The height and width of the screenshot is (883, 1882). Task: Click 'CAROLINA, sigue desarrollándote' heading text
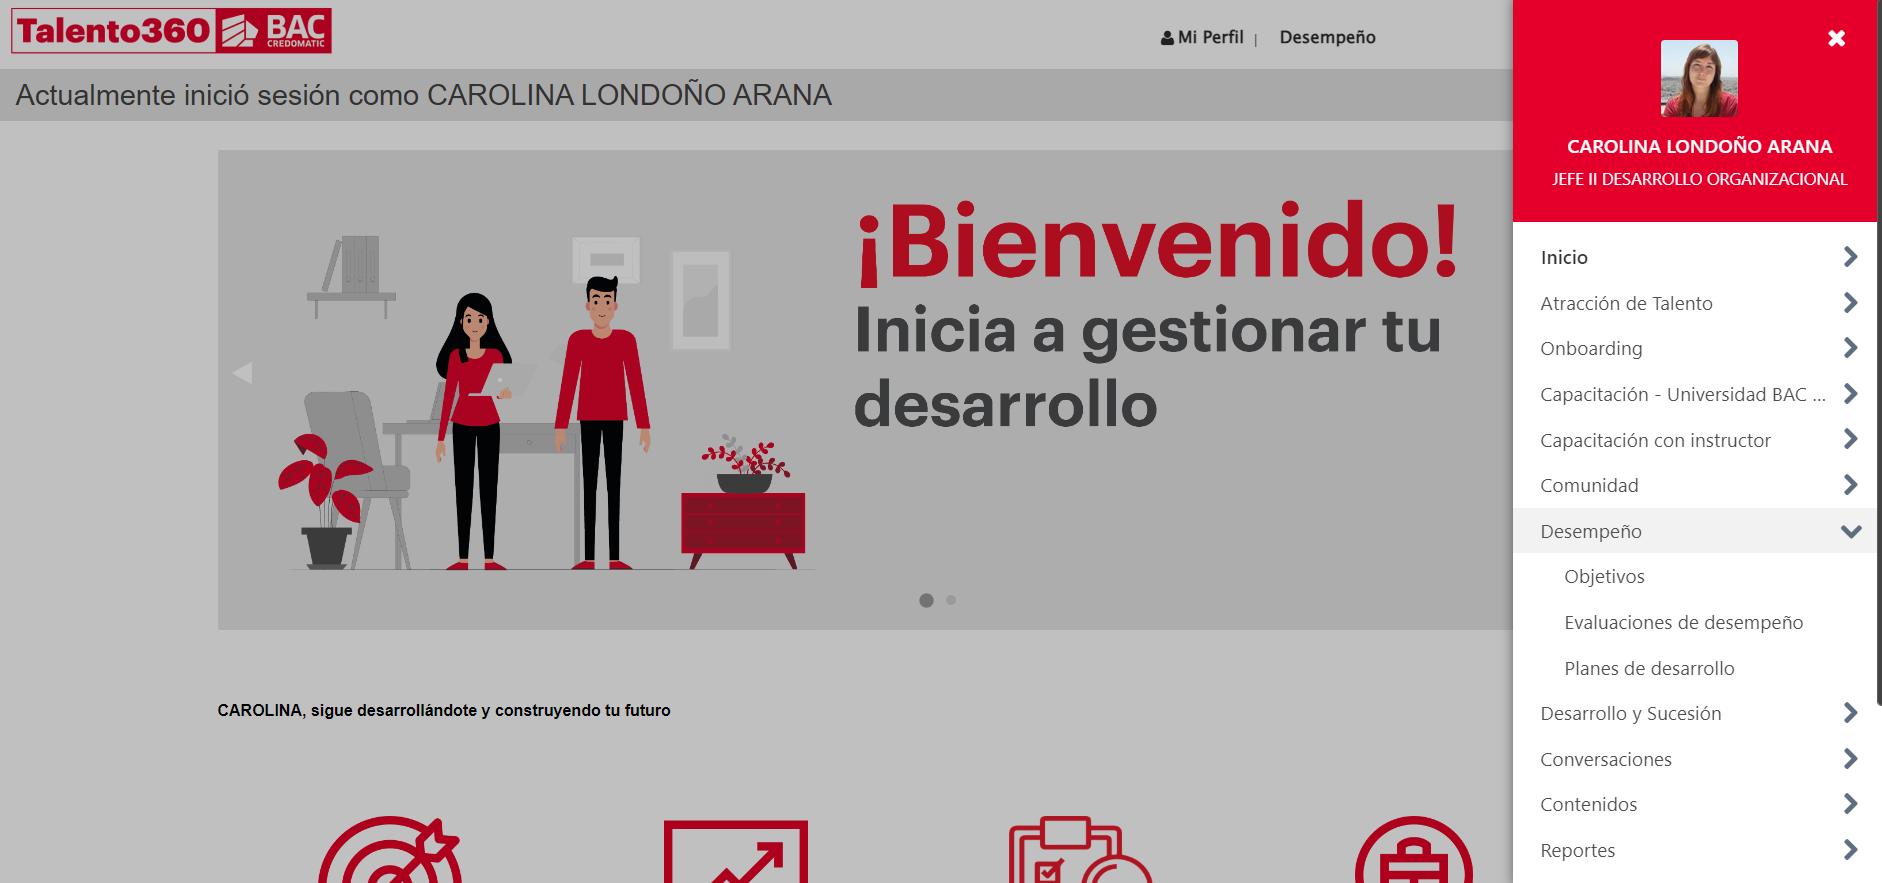coord(444,710)
